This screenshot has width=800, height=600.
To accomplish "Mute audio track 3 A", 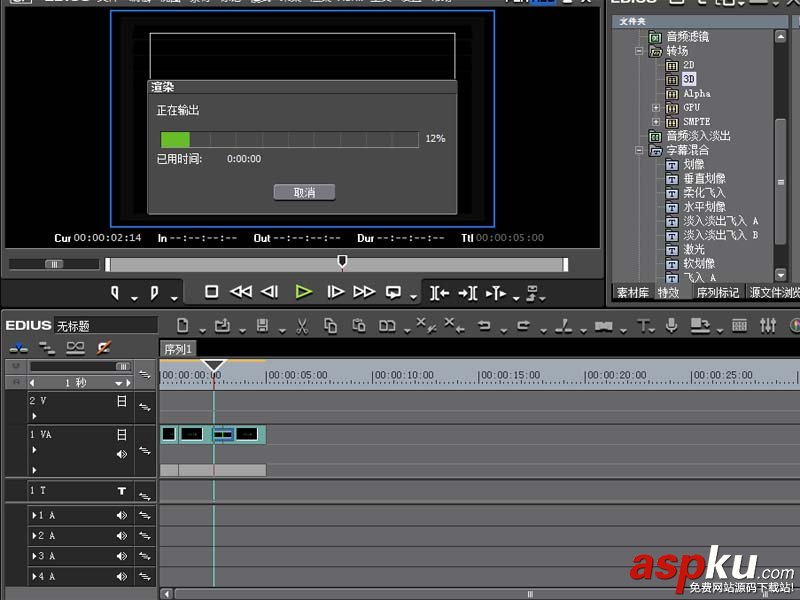I will 121,556.
